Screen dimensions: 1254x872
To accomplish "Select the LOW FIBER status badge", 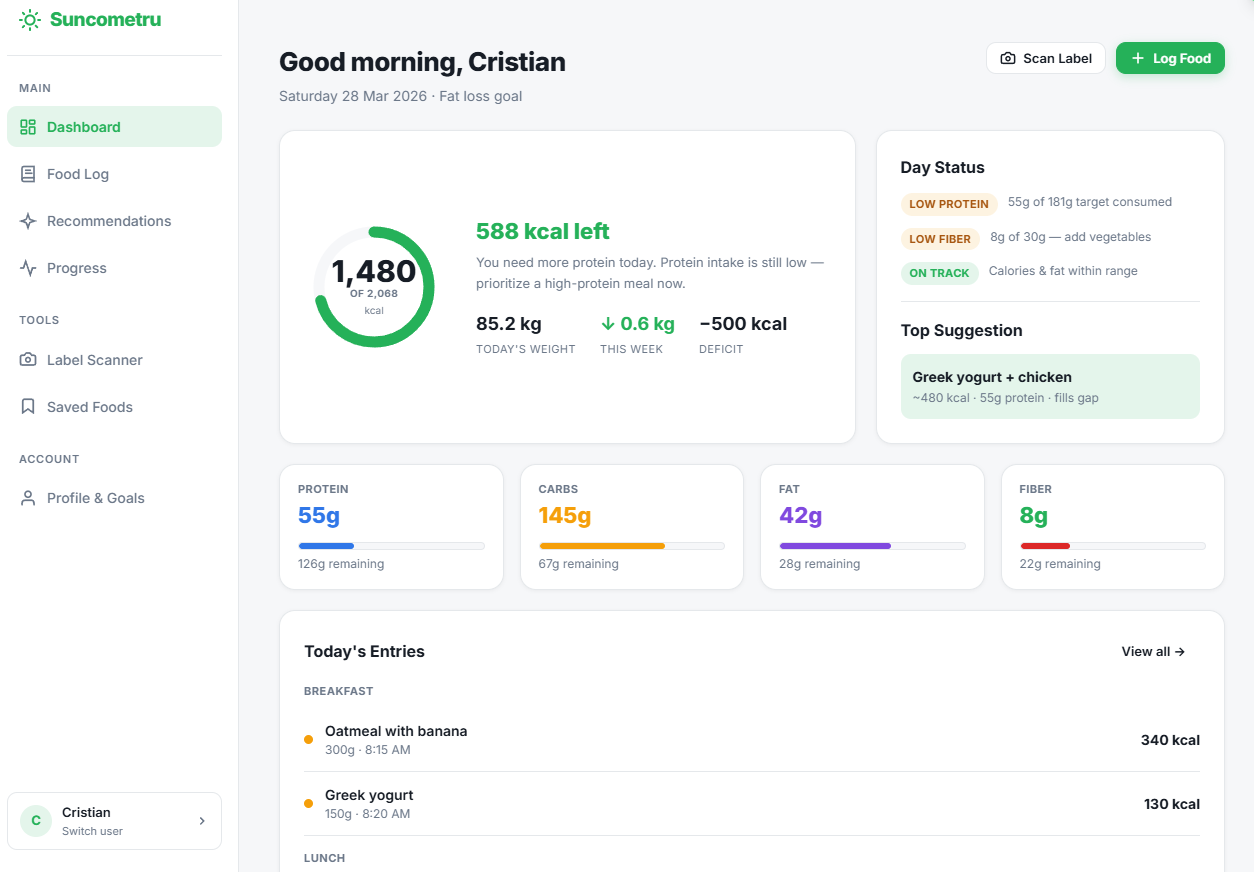I will pos(940,238).
